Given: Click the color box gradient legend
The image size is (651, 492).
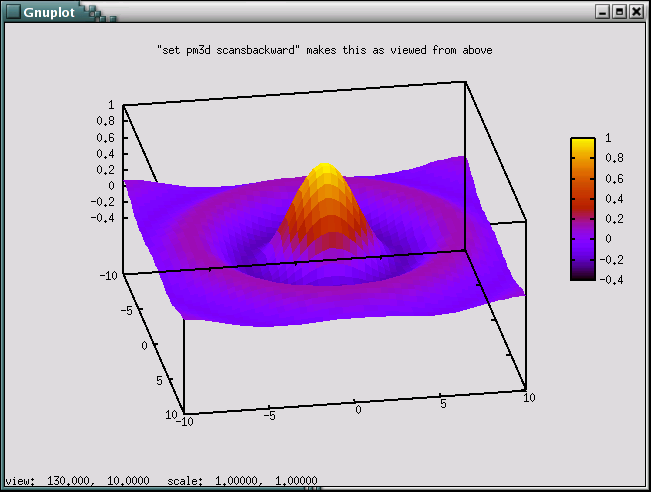Looking at the screenshot, I should click(583, 209).
